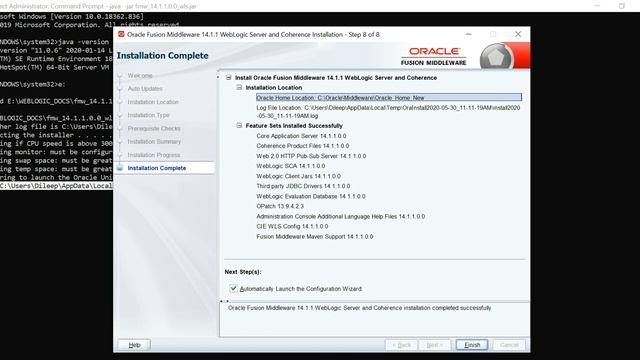The width and height of the screenshot is (640, 360).
Task: Collapse Feature Sets Installed Successfully node
Action: click(239, 126)
